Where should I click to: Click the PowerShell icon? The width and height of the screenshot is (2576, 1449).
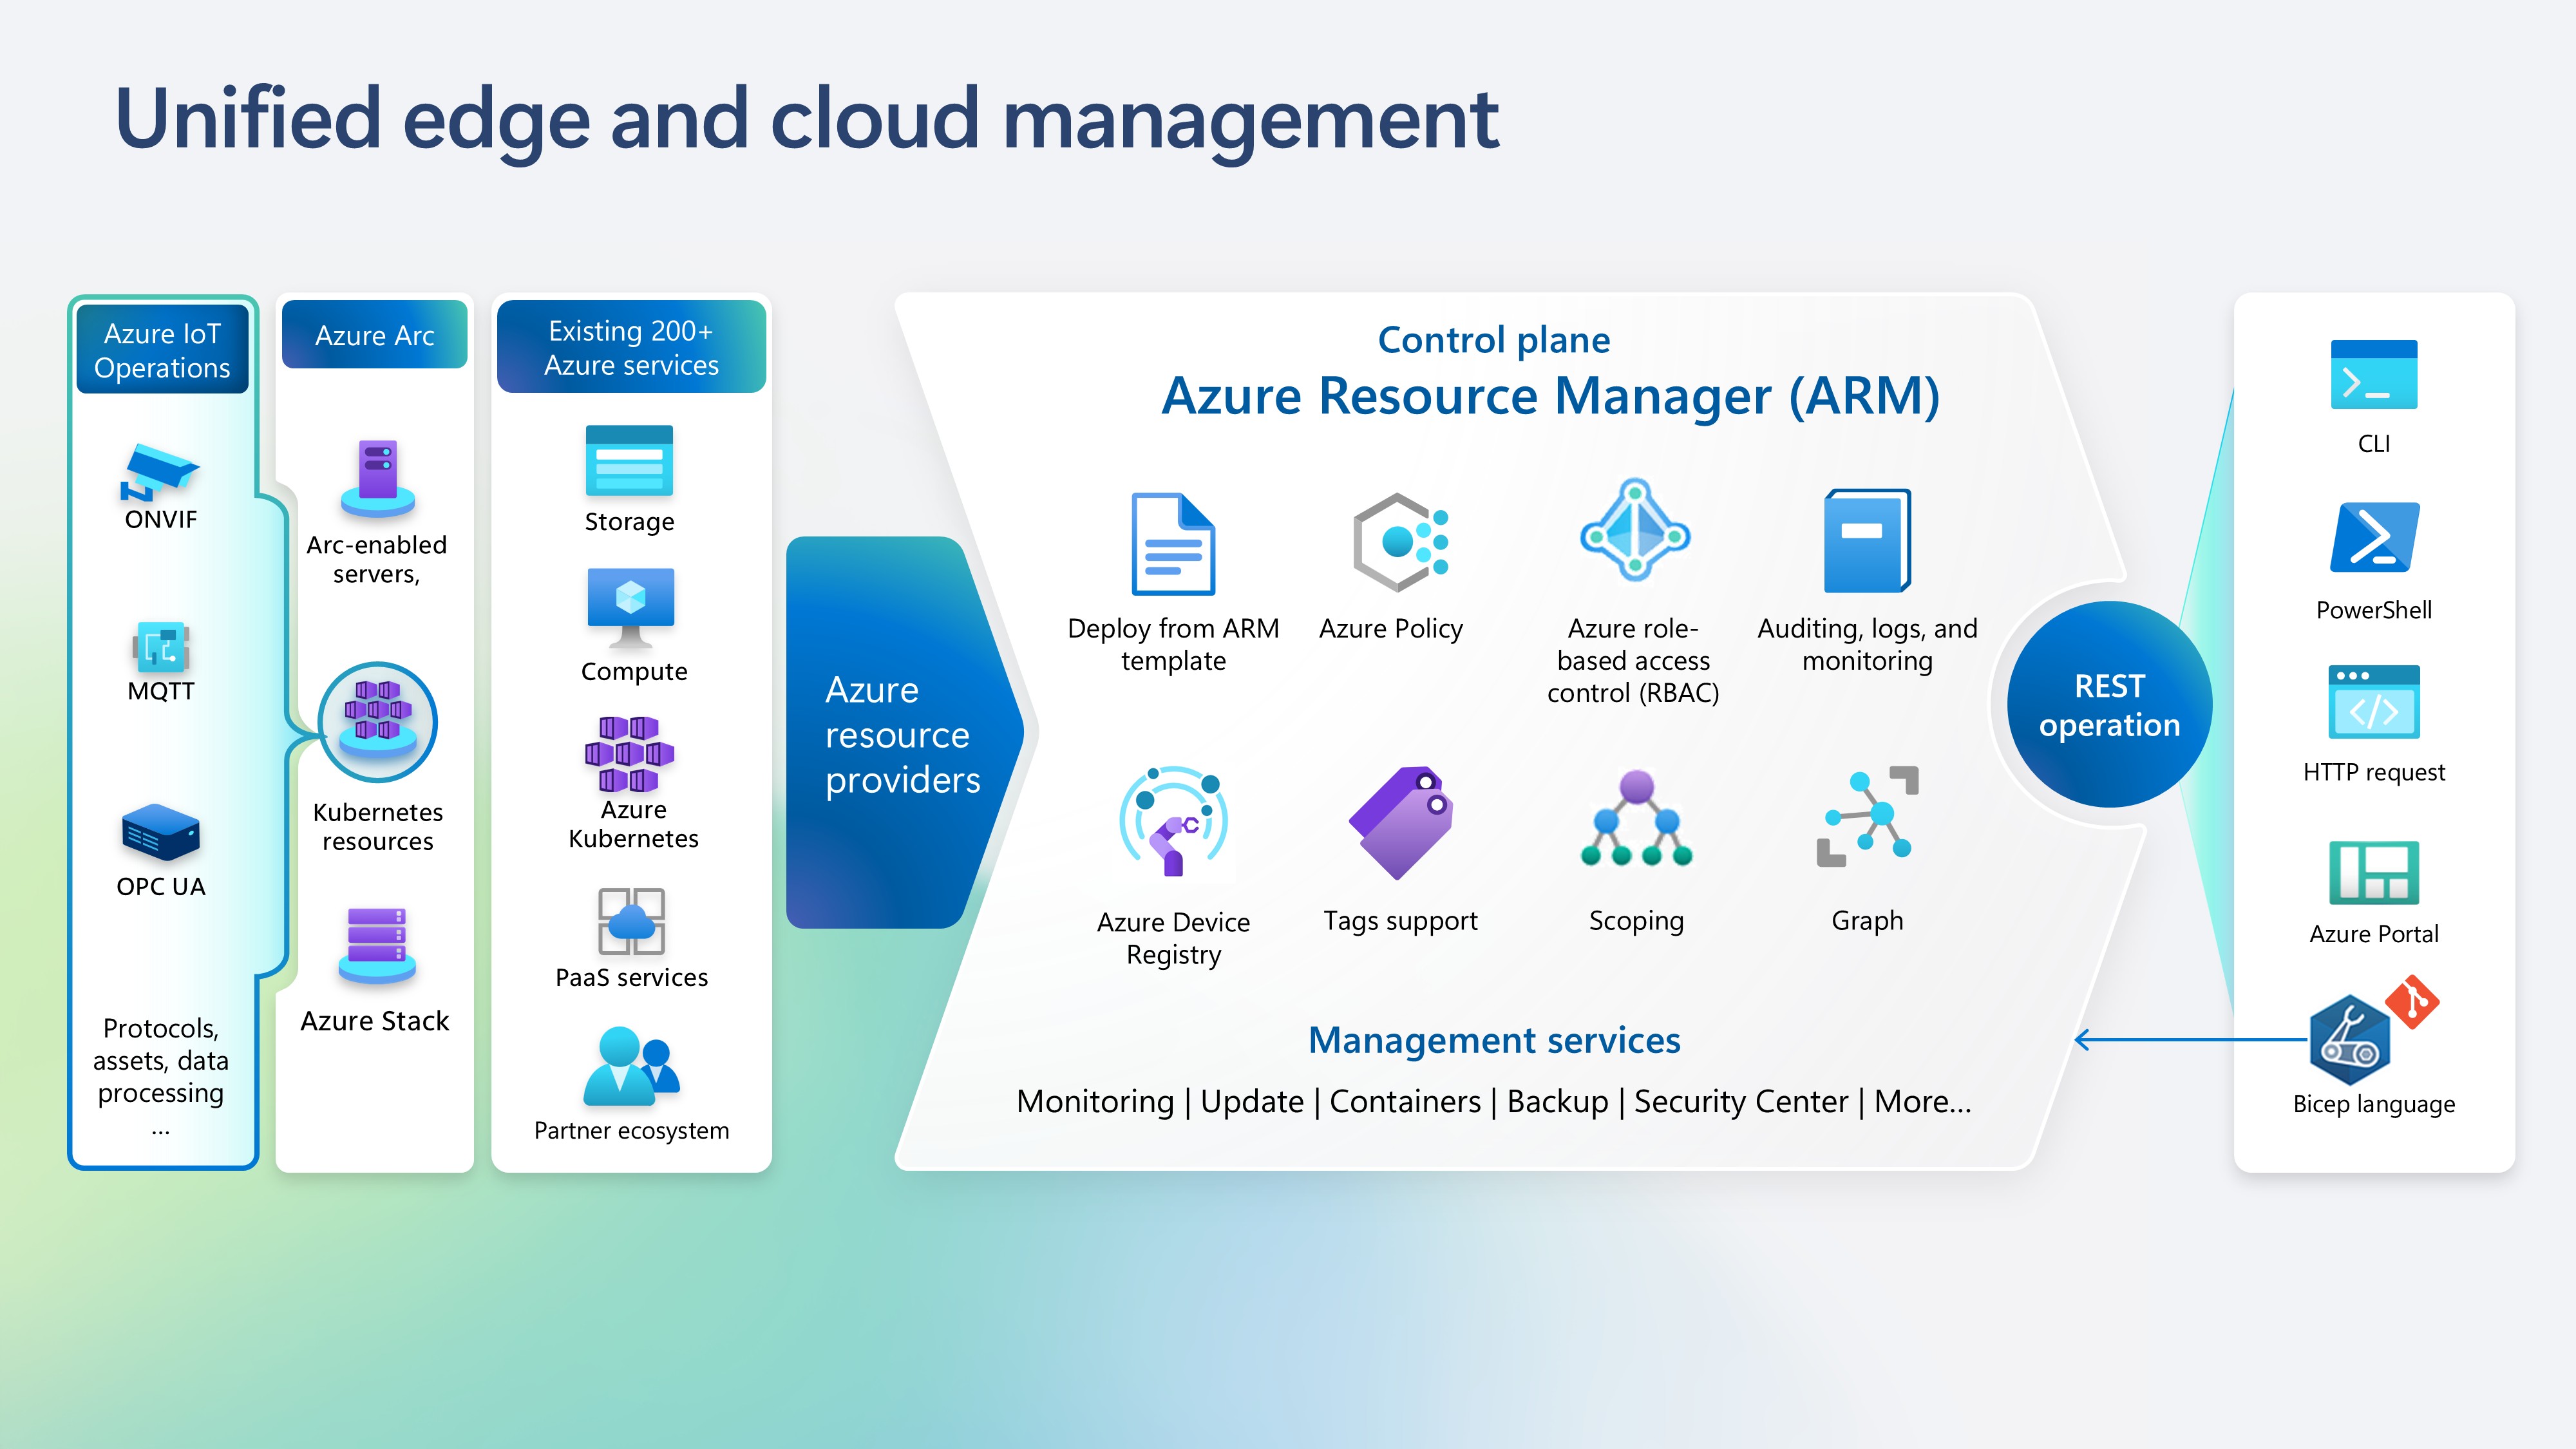pyautogui.click(x=2373, y=537)
